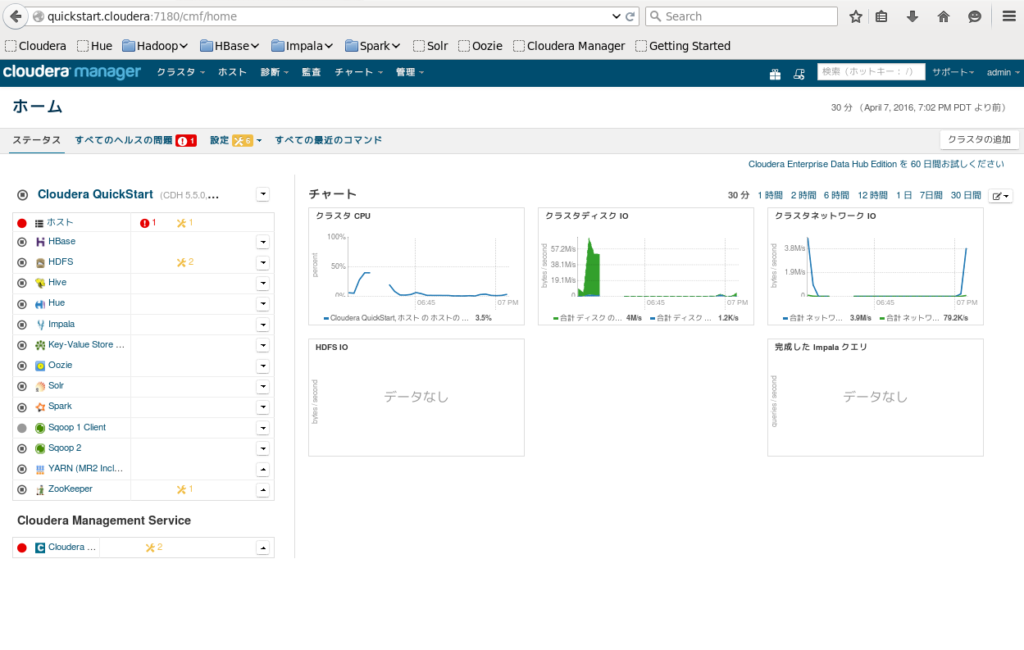This screenshot has height=650, width=1024.
Task: Open the Enterprise Data Hub trial link
Action: pos(876,164)
